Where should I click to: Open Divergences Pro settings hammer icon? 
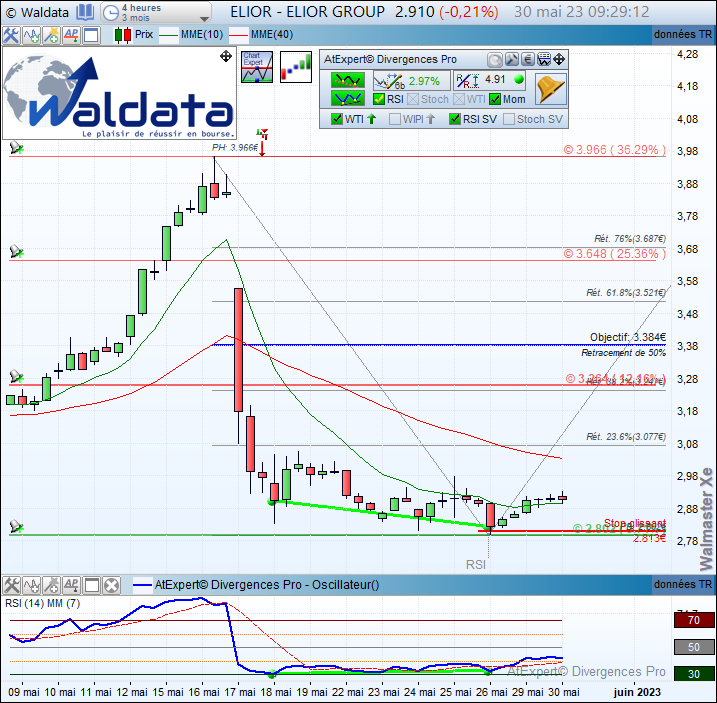(512, 59)
